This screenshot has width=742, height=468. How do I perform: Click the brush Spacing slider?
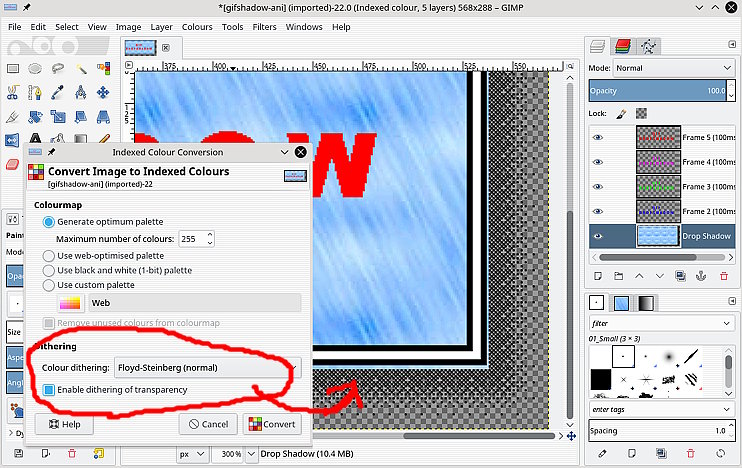[x=657, y=431]
